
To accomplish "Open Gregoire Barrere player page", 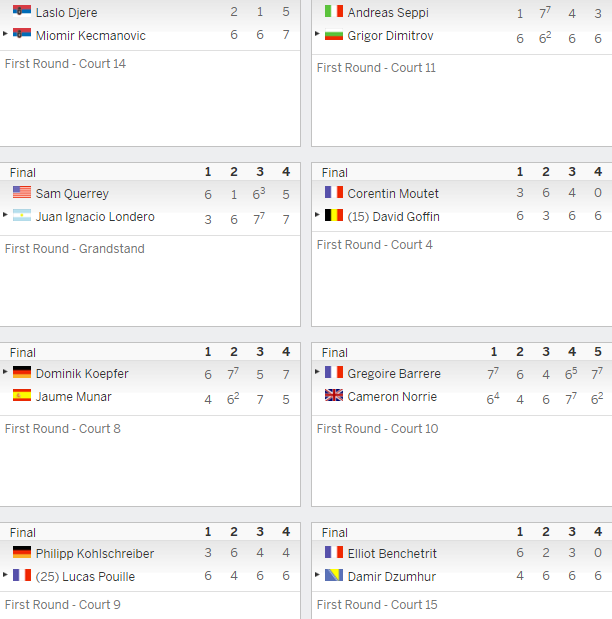I will 394,373.
